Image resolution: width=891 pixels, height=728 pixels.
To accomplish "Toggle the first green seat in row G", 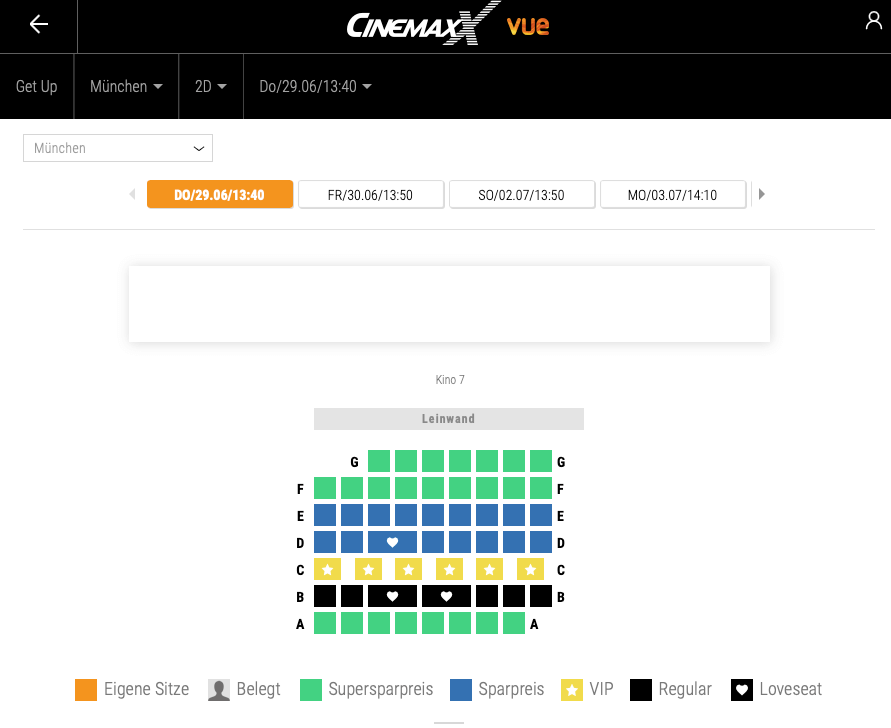I will click(379, 461).
